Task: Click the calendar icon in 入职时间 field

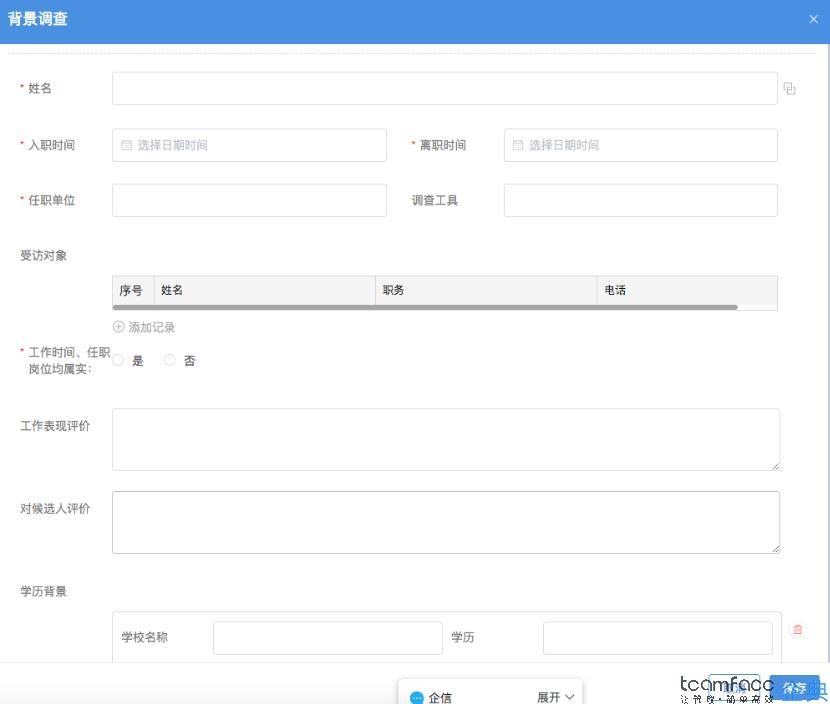Action: pyautogui.click(x=126, y=145)
